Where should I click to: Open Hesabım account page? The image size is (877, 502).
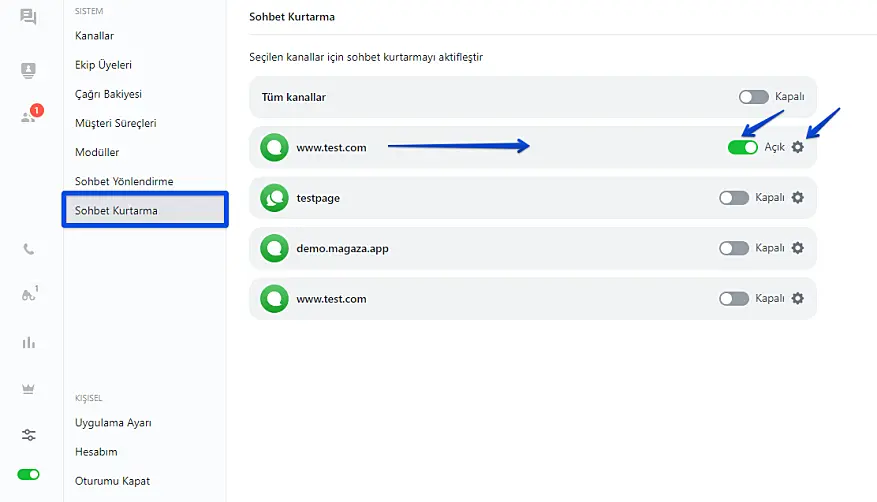[96, 452]
